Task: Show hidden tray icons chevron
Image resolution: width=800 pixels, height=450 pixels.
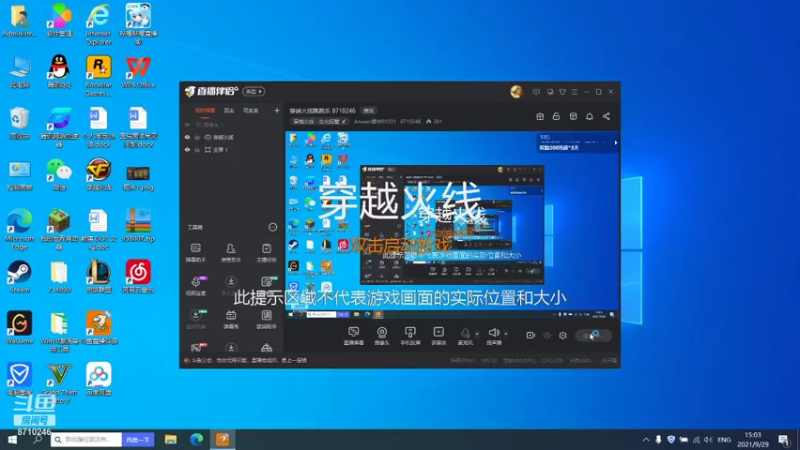Action: click(646, 440)
